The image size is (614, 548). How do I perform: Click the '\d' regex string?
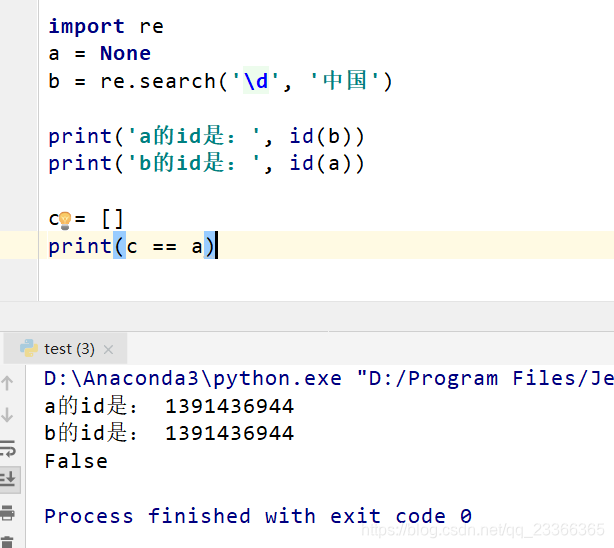pos(256,81)
